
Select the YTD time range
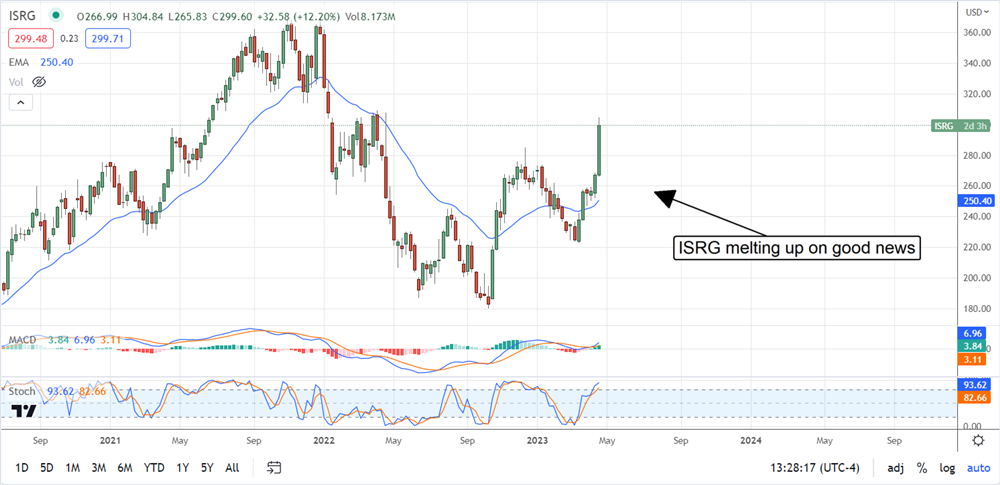pyautogui.click(x=154, y=467)
